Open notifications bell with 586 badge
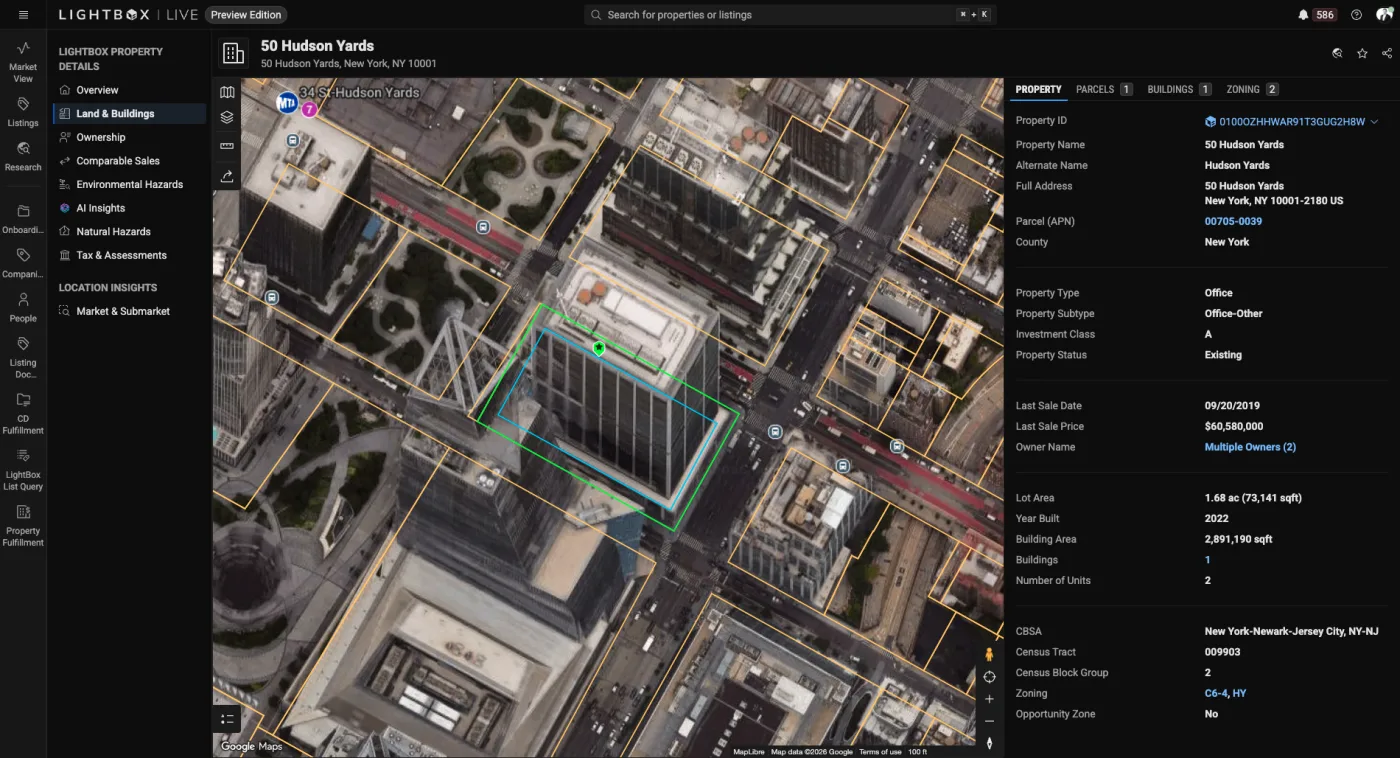The height and width of the screenshot is (758, 1400). coord(1317,15)
